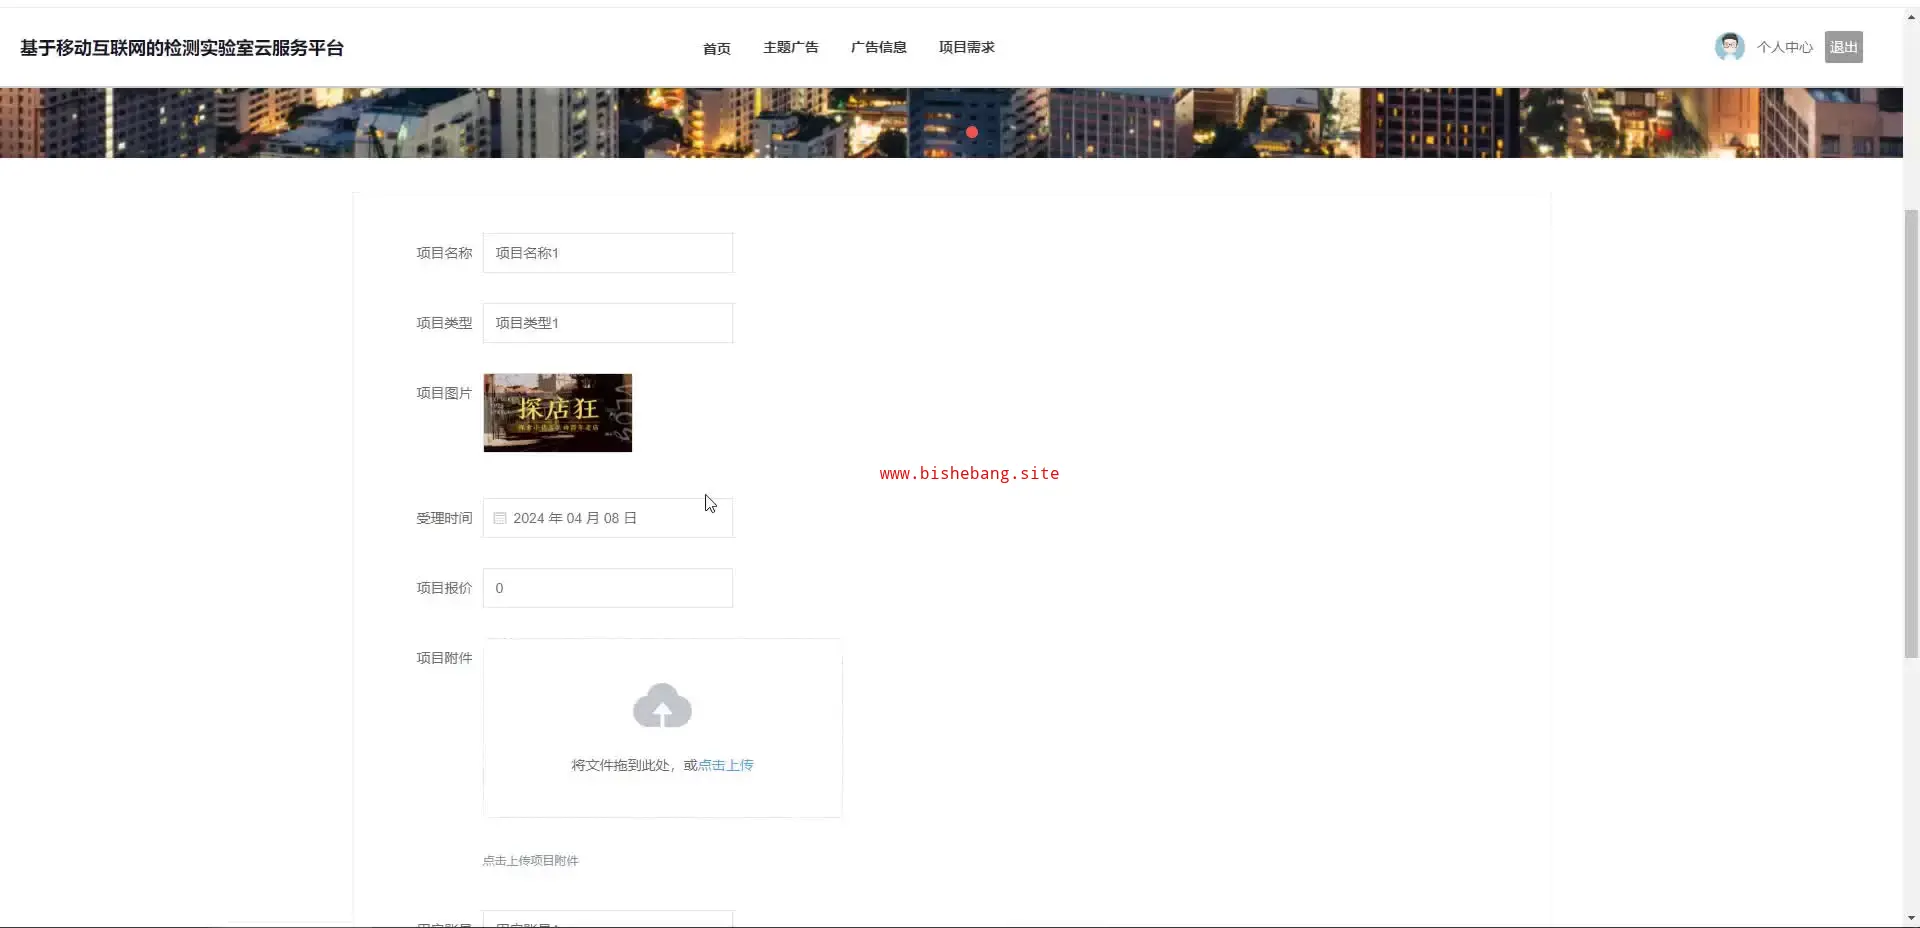Image resolution: width=1920 pixels, height=928 pixels.
Task: Click the calendar icon in 受理时间
Action: [x=500, y=518]
